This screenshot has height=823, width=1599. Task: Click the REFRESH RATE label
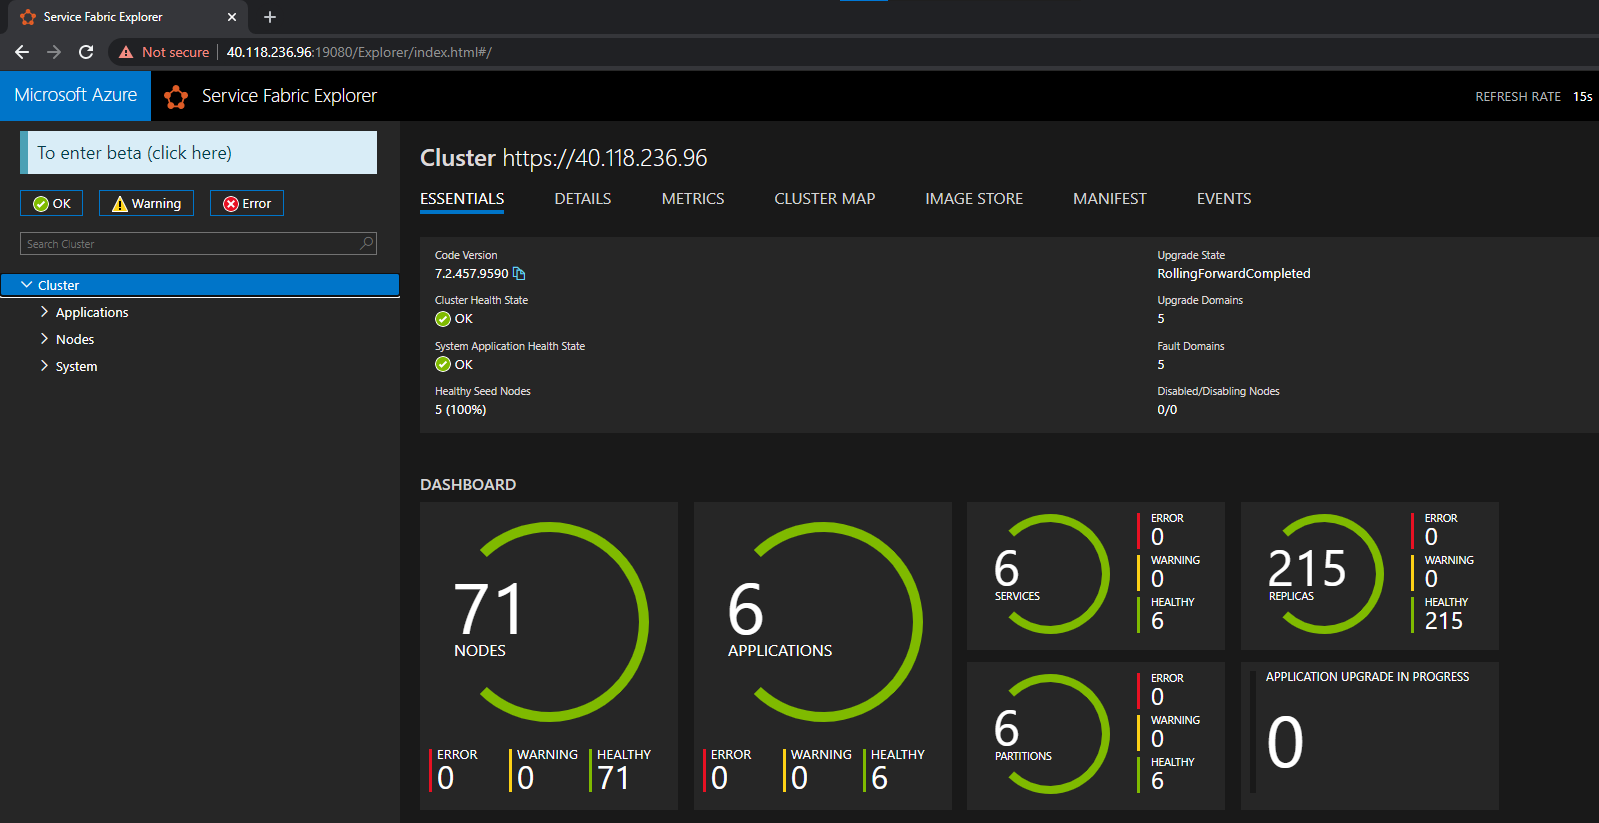[x=1518, y=97]
